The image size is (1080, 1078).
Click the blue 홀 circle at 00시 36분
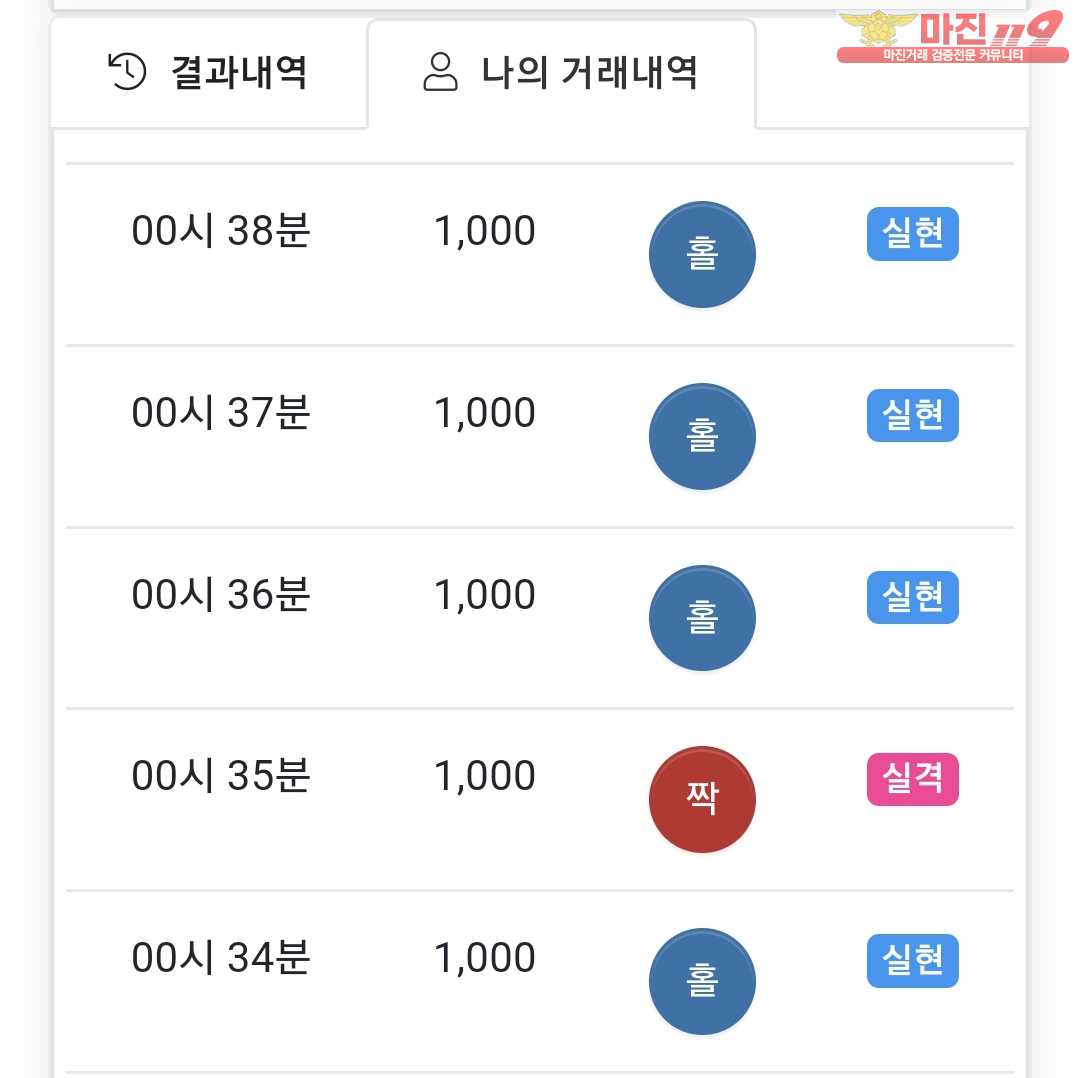(x=702, y=618)
